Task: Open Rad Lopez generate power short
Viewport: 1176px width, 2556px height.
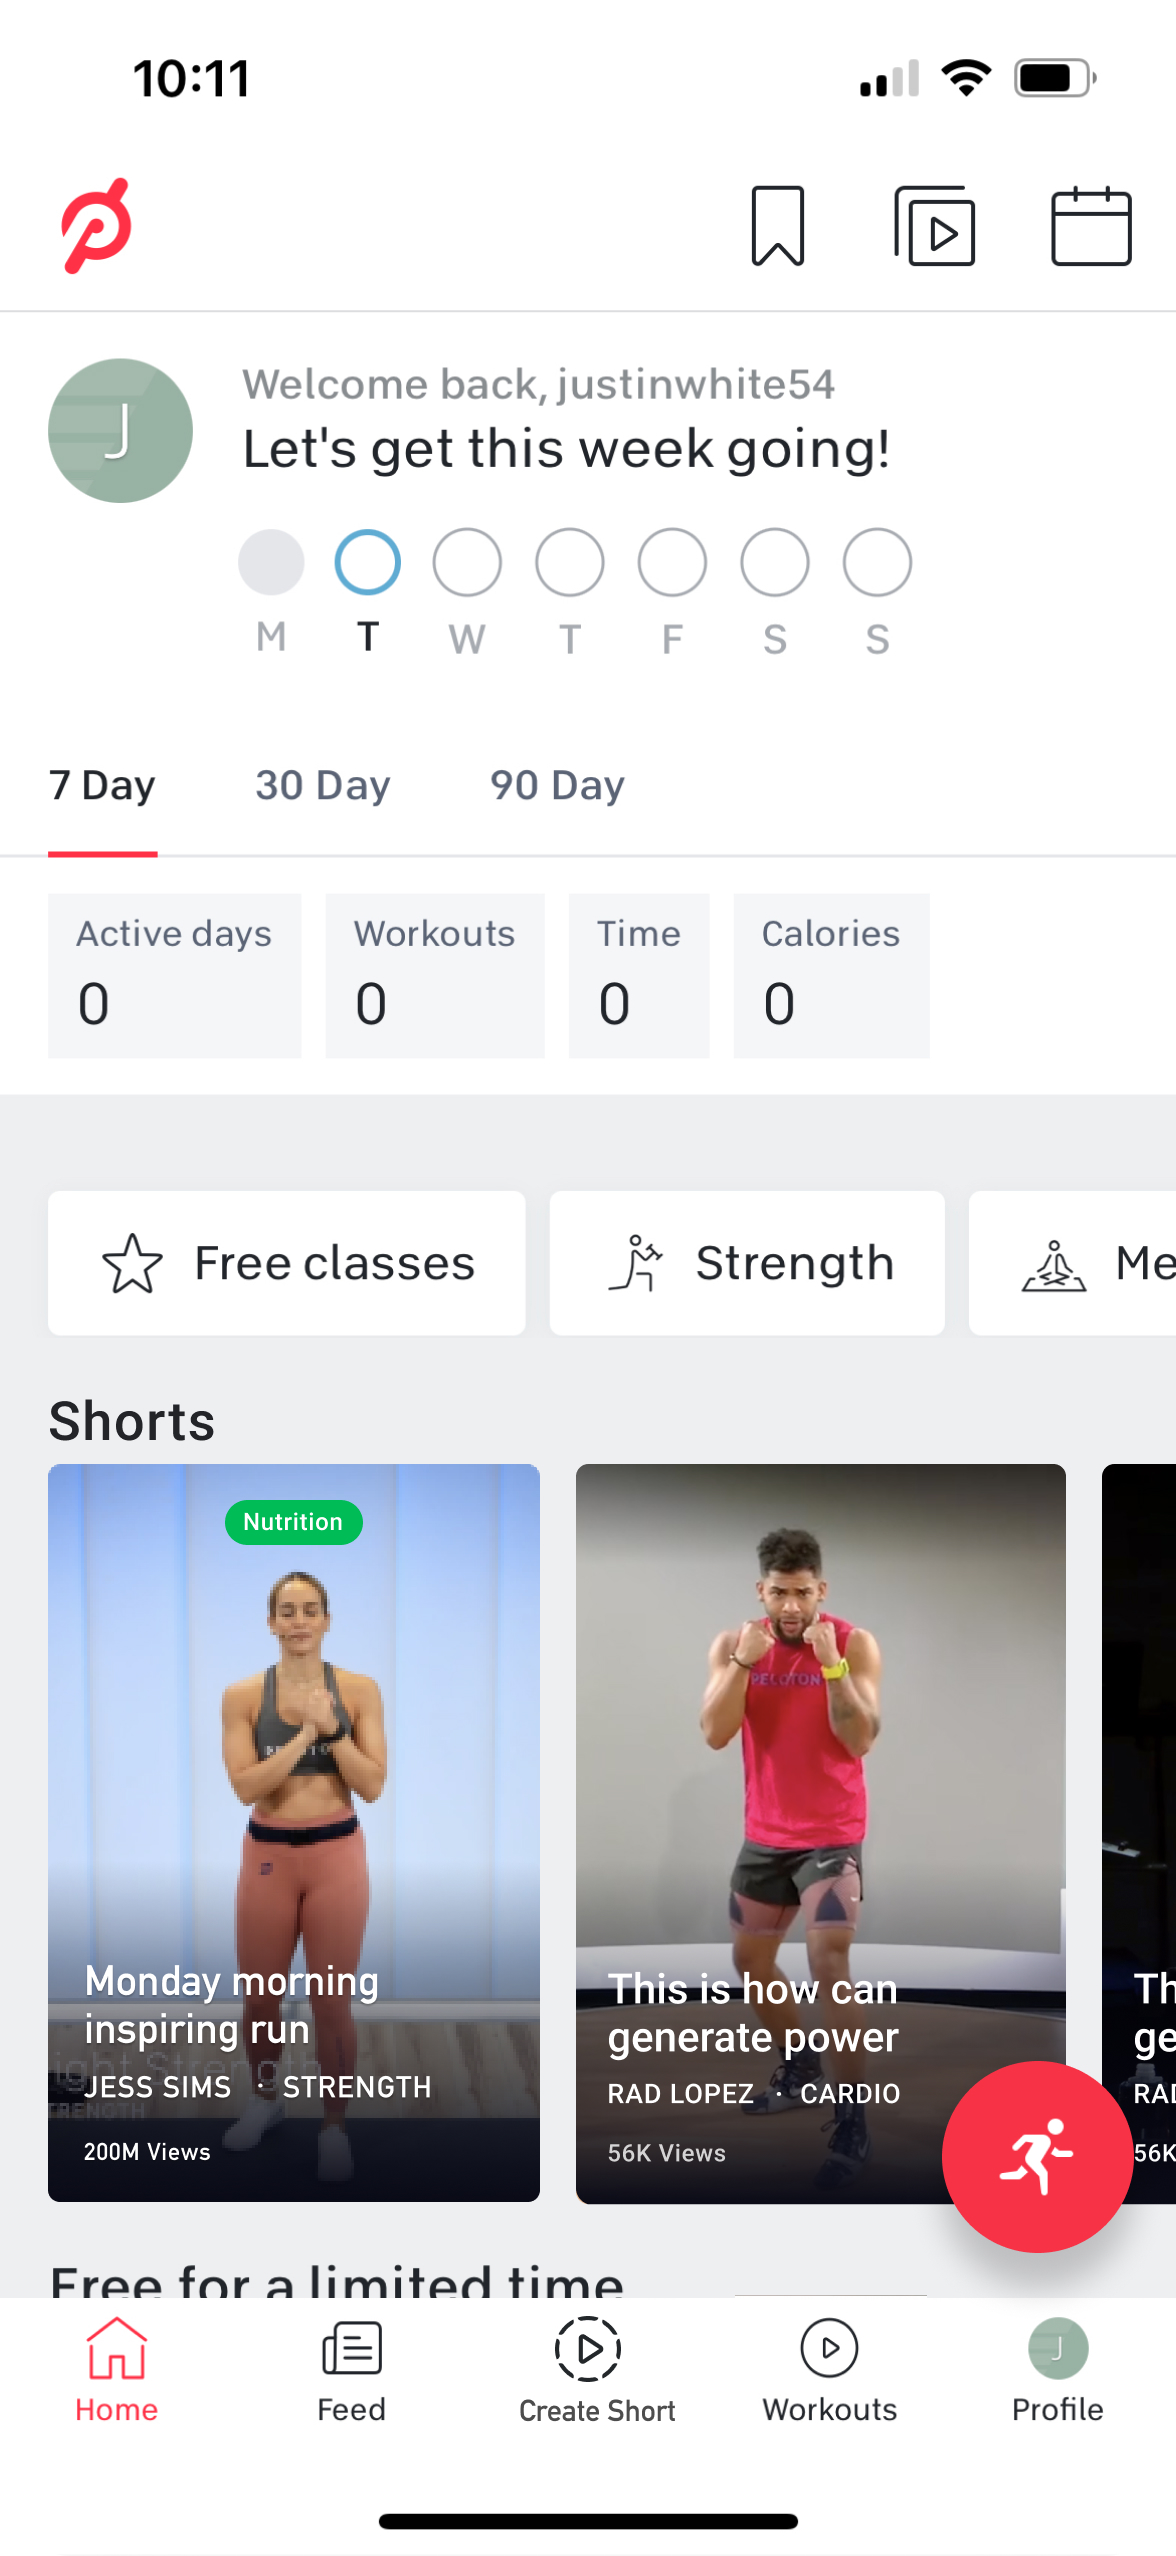Action: coord(821,1832)
